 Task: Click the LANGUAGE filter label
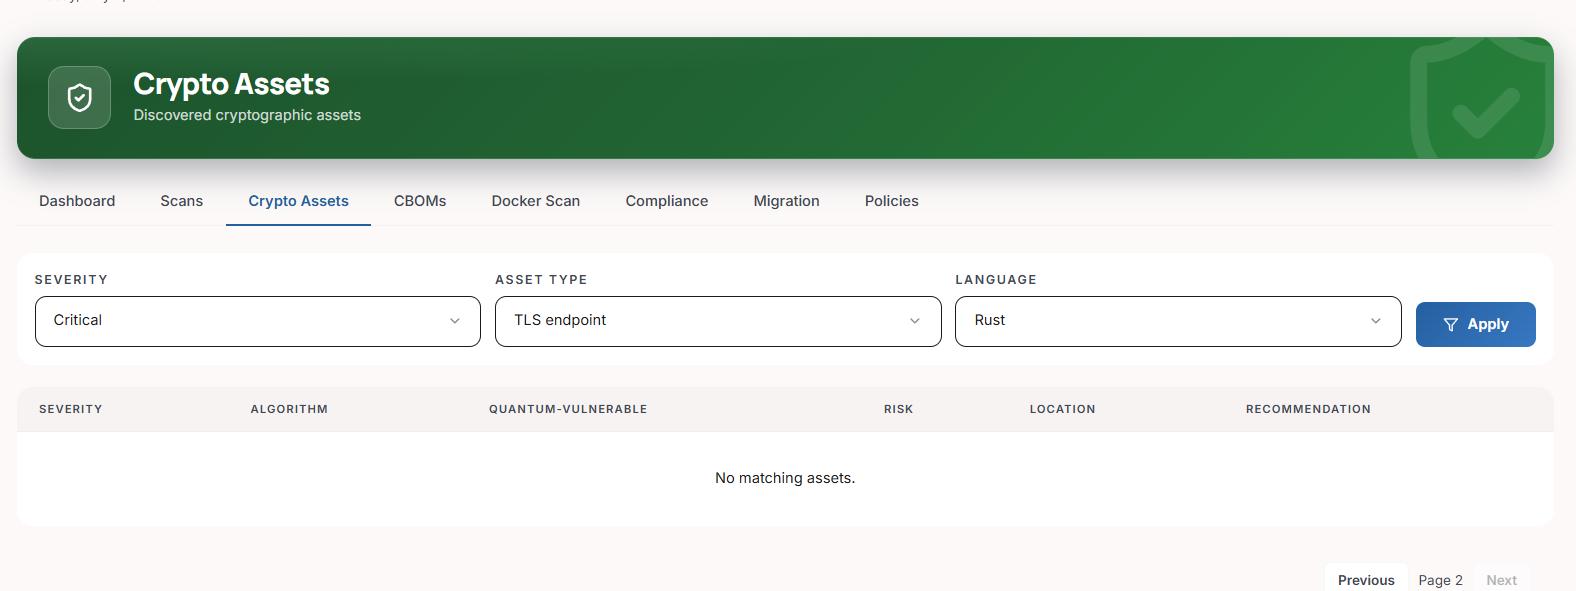tap(996, 280)
